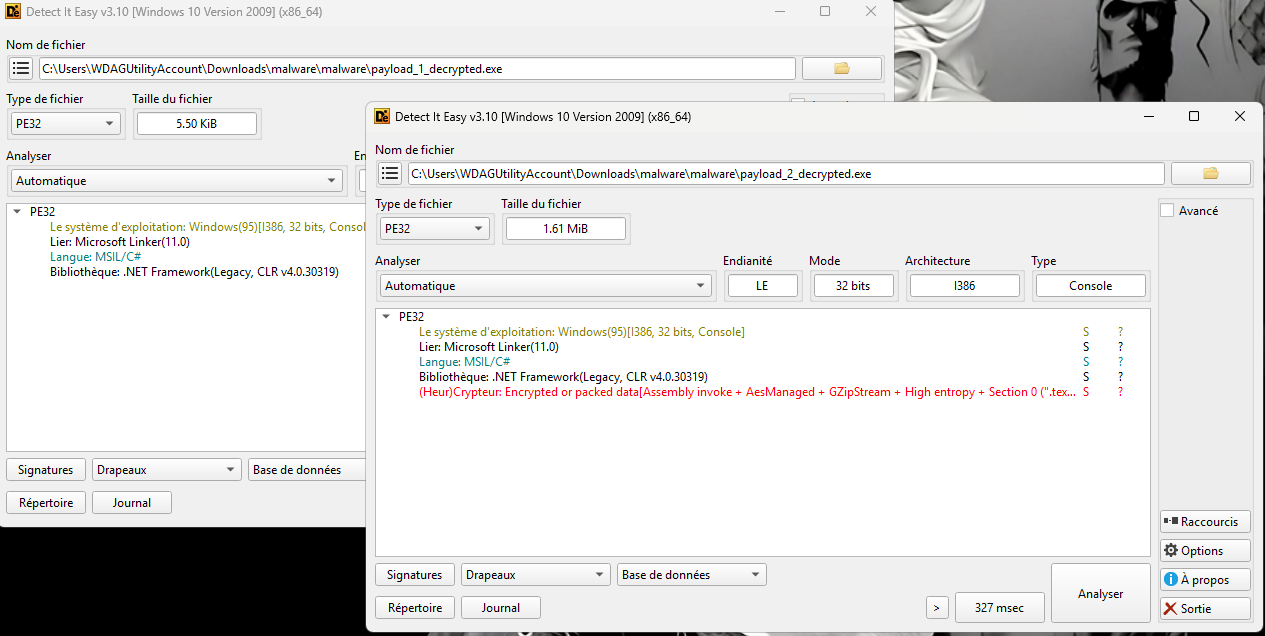Click the folder browse icon in back window
This screenshot has height=636, width=1265.
[841, 68]
